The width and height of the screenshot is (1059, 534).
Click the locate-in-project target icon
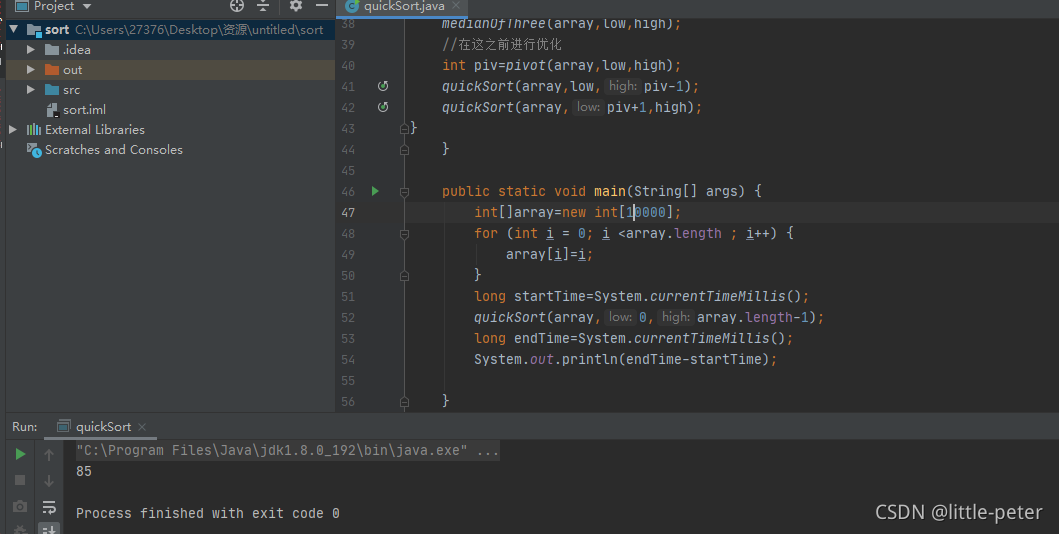236,6
